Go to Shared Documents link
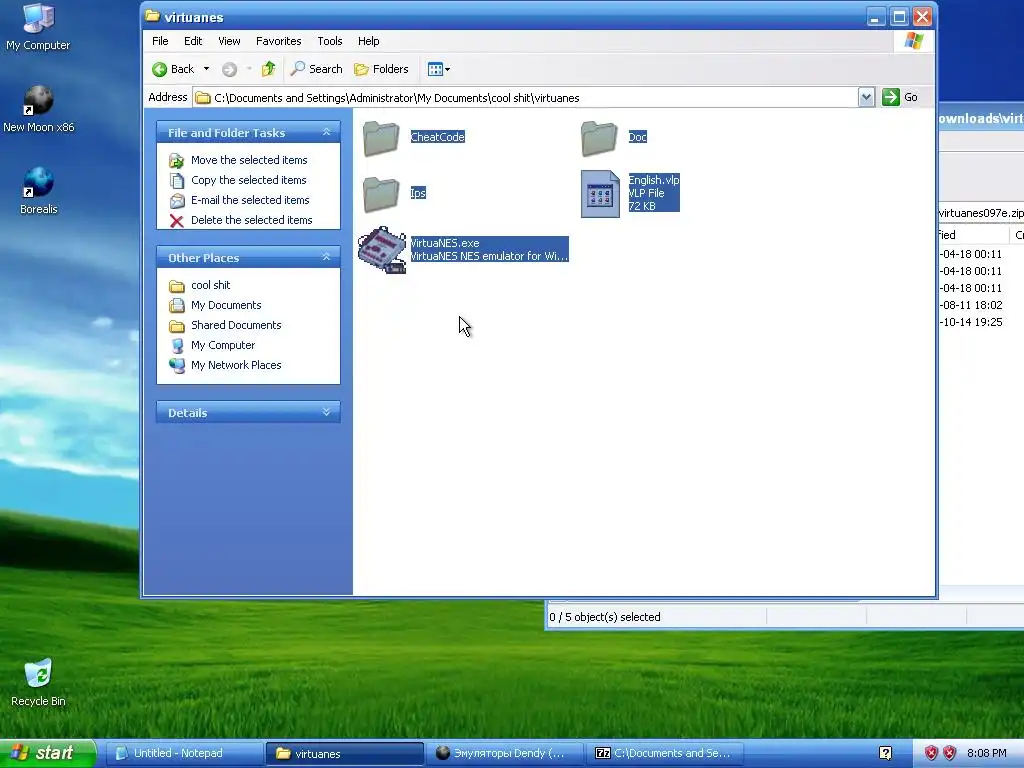1024x768 pixels. (x=236, y=325)
